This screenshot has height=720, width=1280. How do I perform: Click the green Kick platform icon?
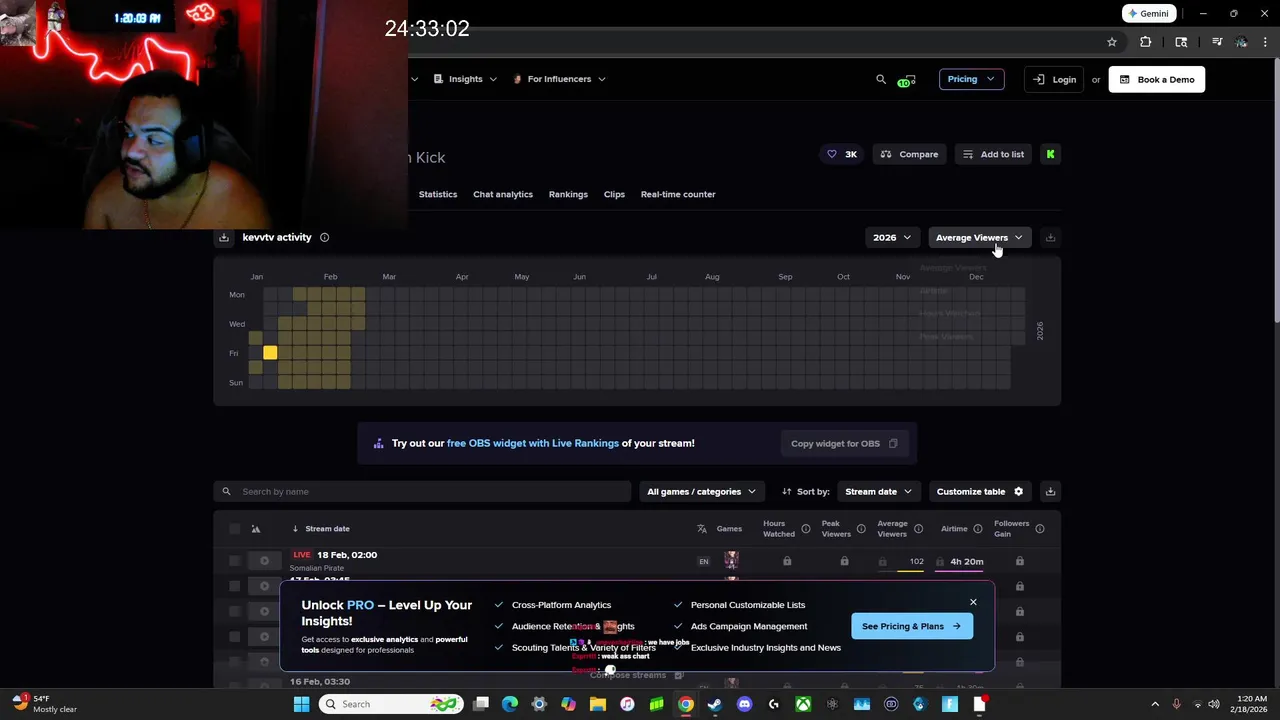tap(1050, 154)
